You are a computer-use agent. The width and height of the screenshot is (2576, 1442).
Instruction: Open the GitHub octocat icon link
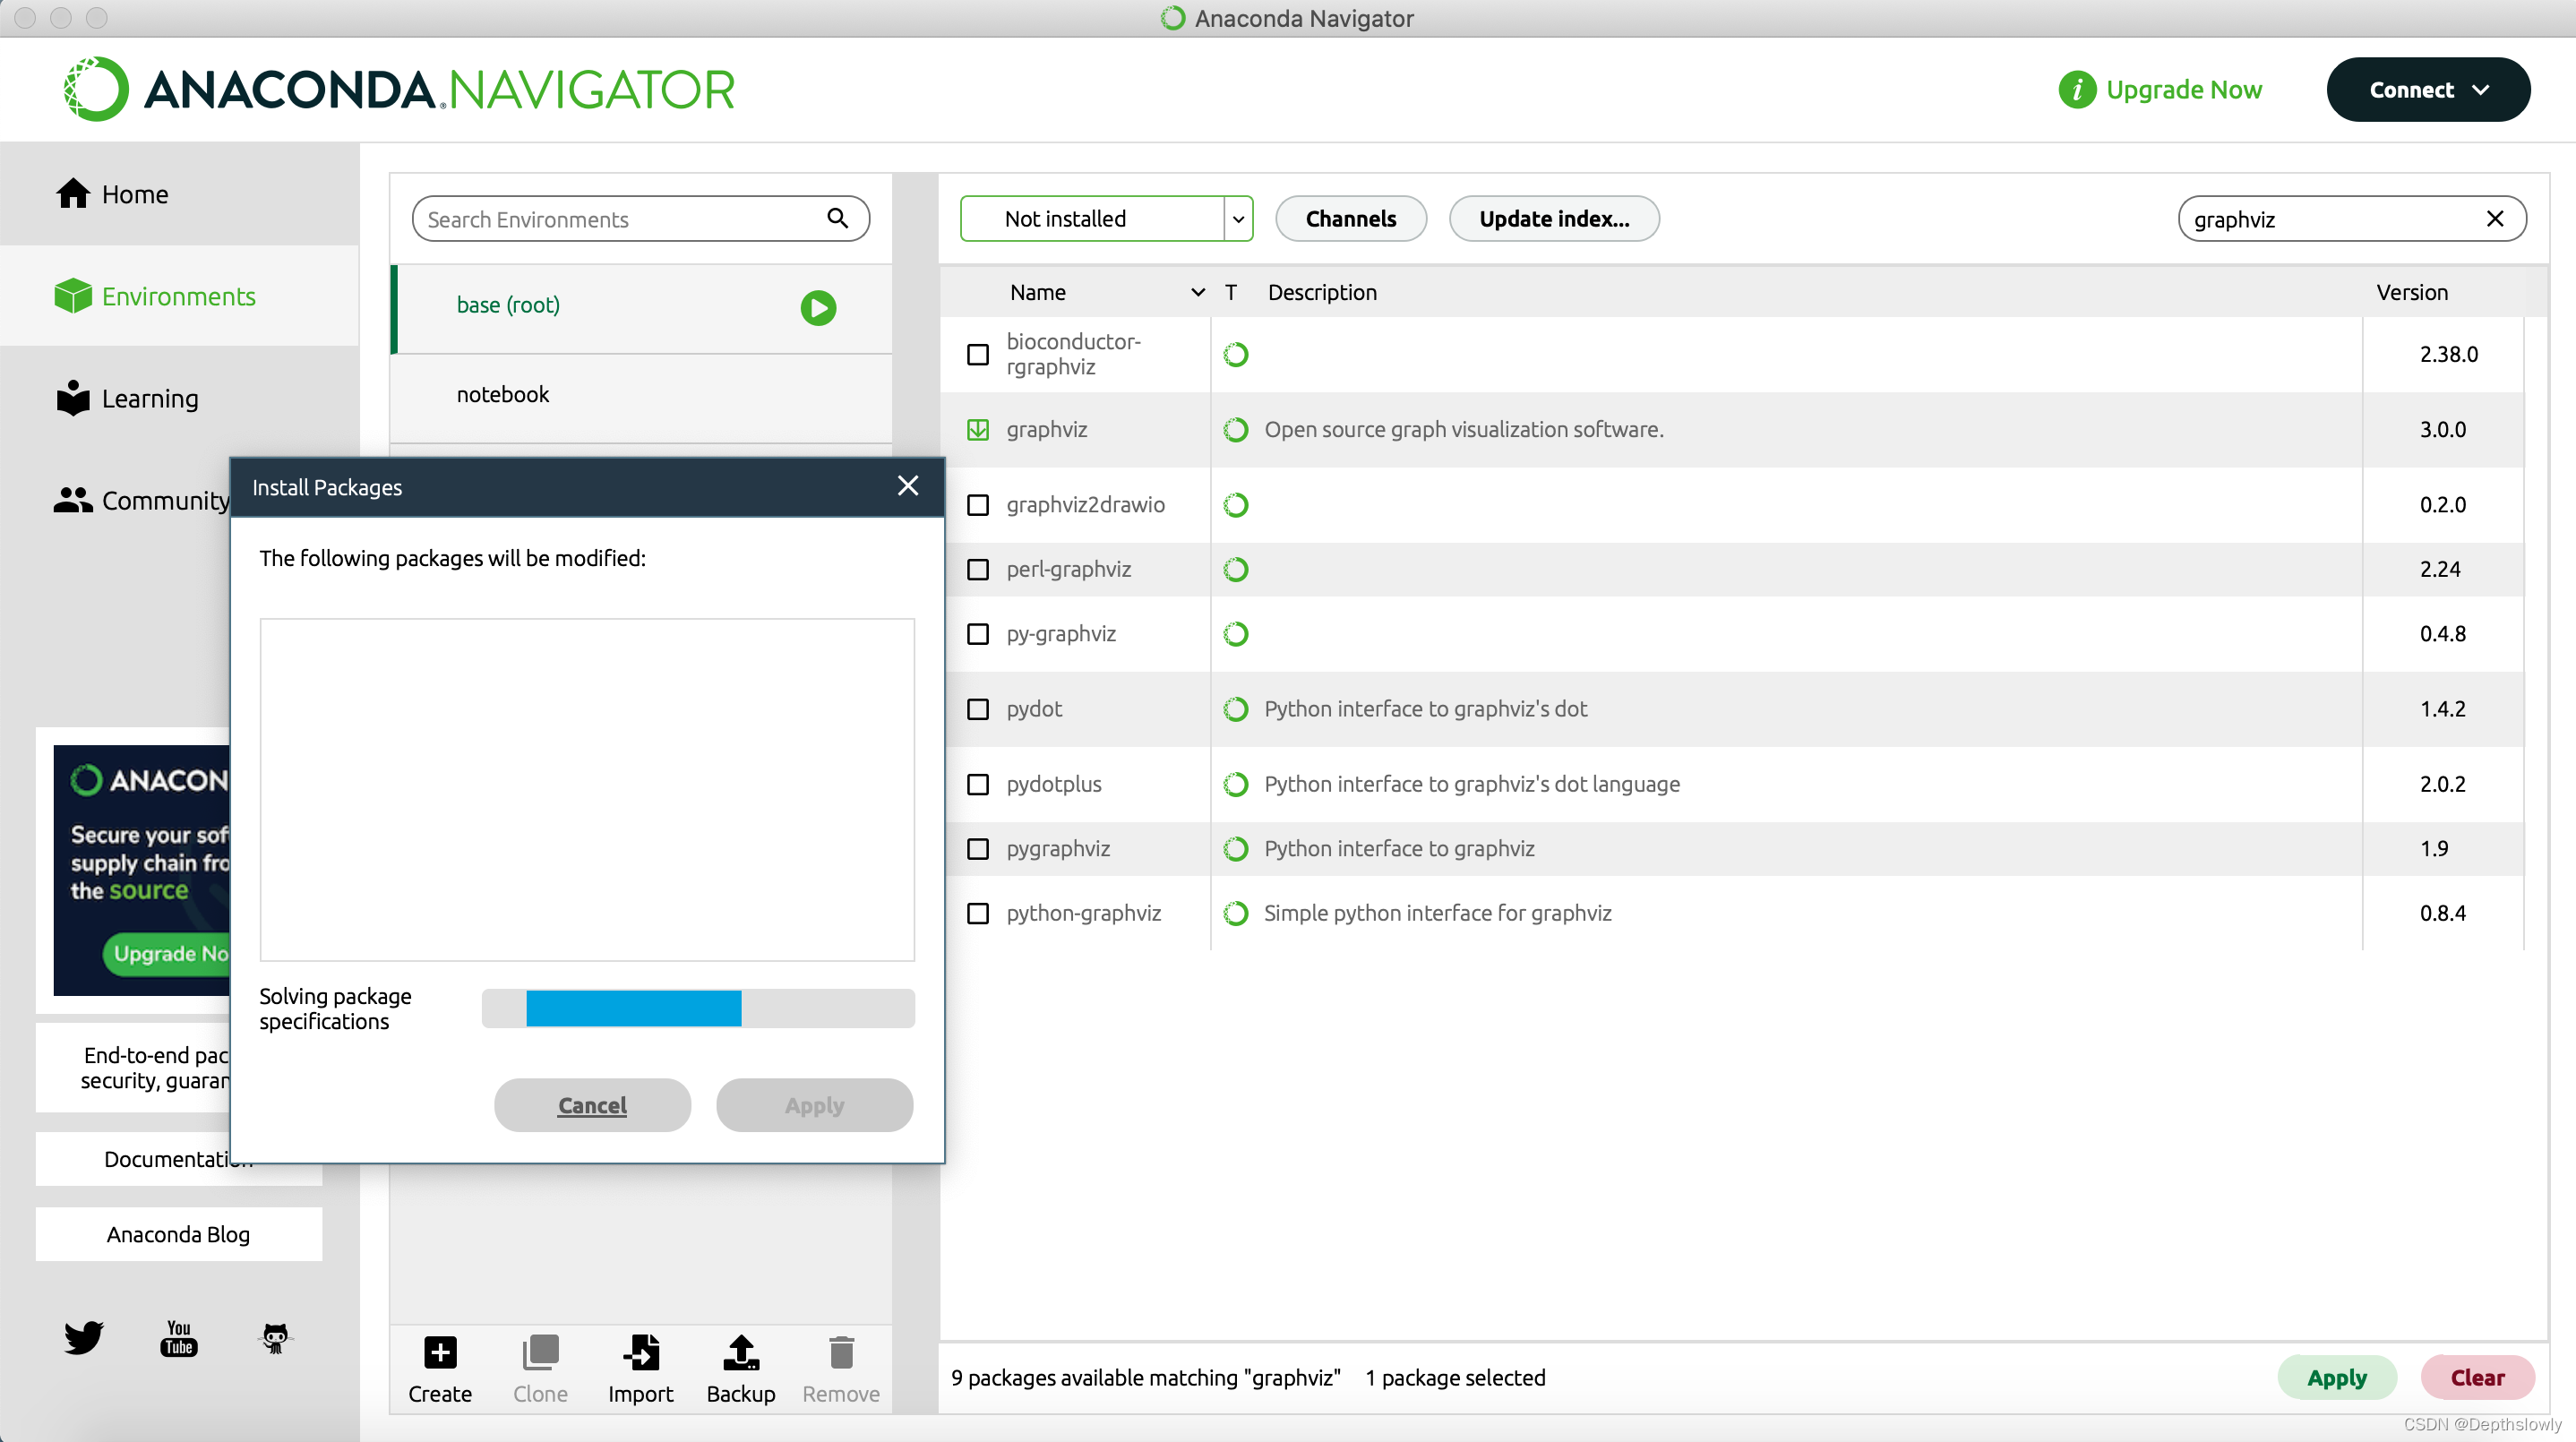pos(275,1337)
